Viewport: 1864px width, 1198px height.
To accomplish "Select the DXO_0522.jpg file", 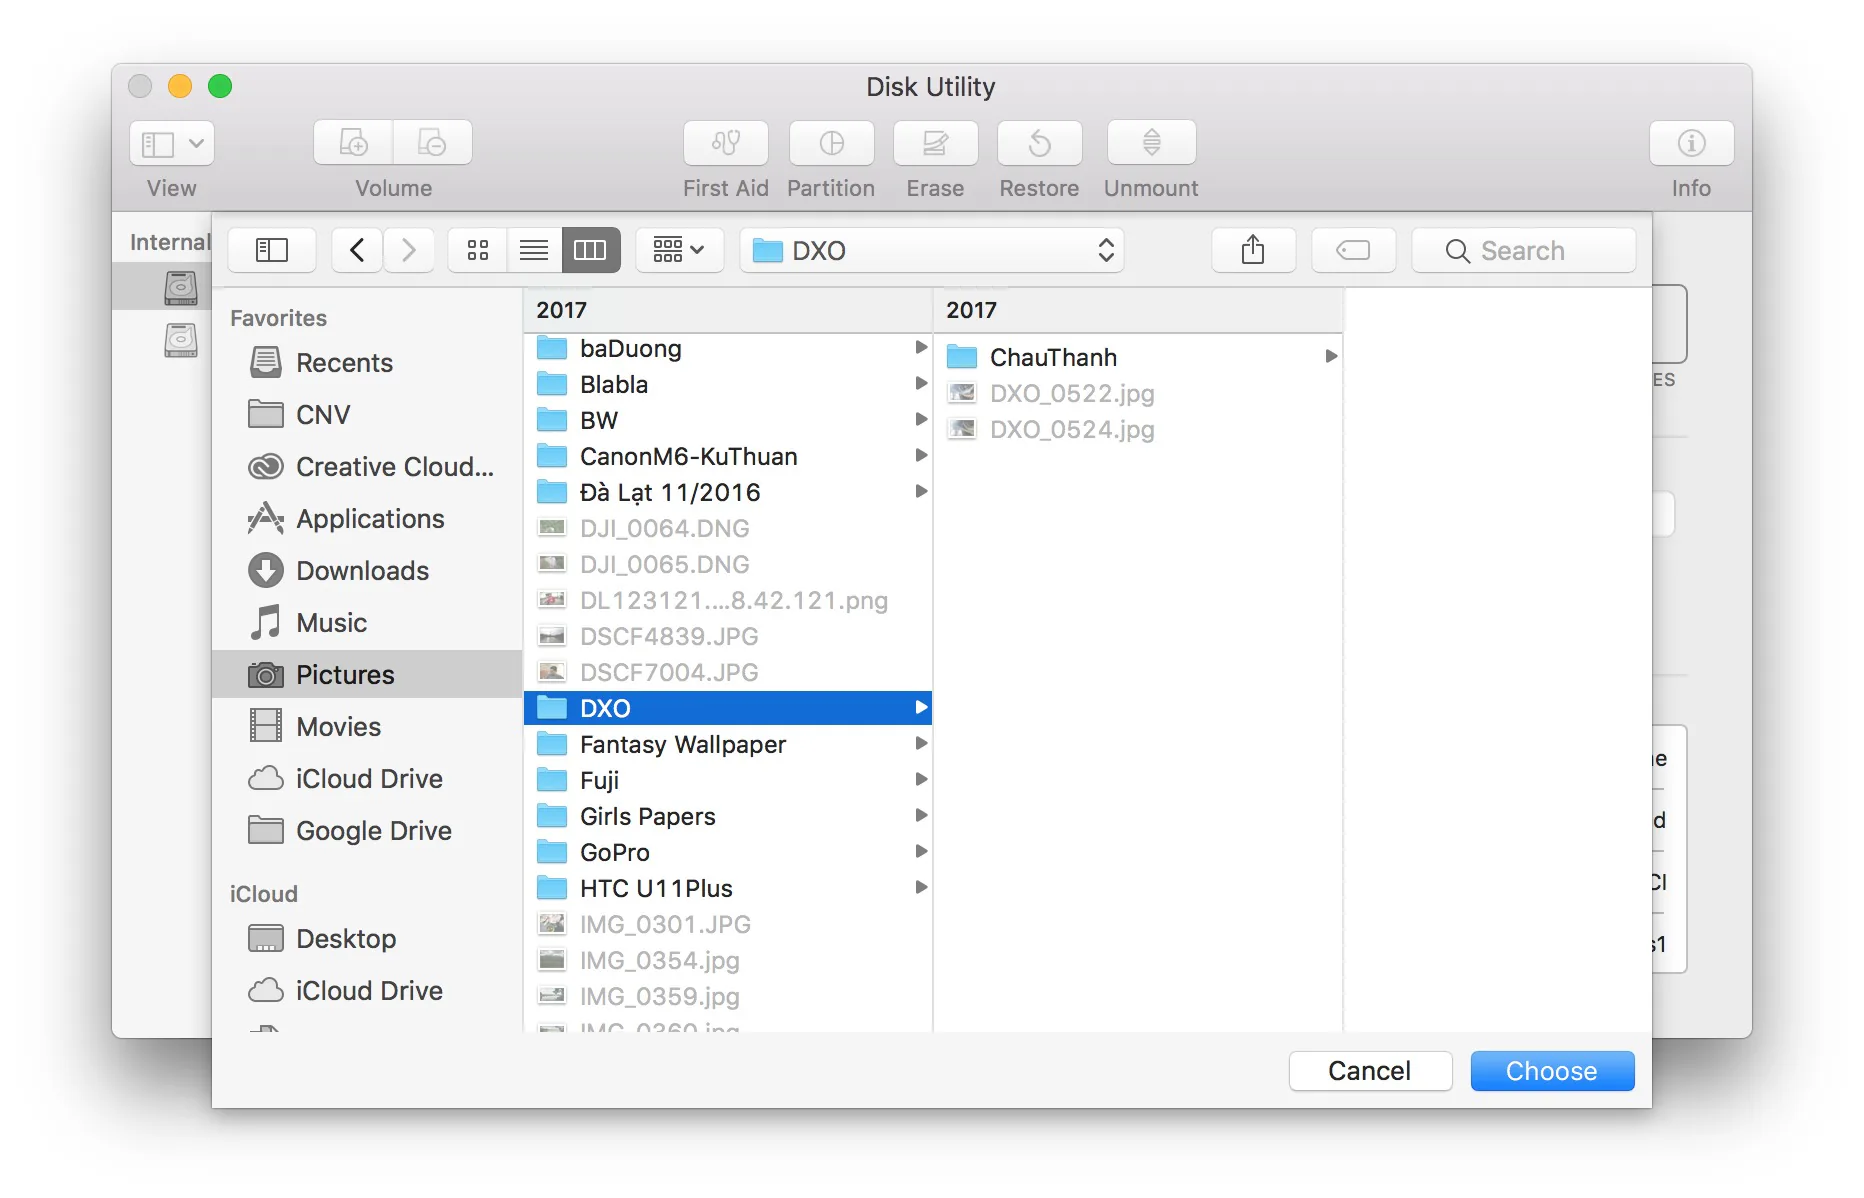I will [1138, 393].
